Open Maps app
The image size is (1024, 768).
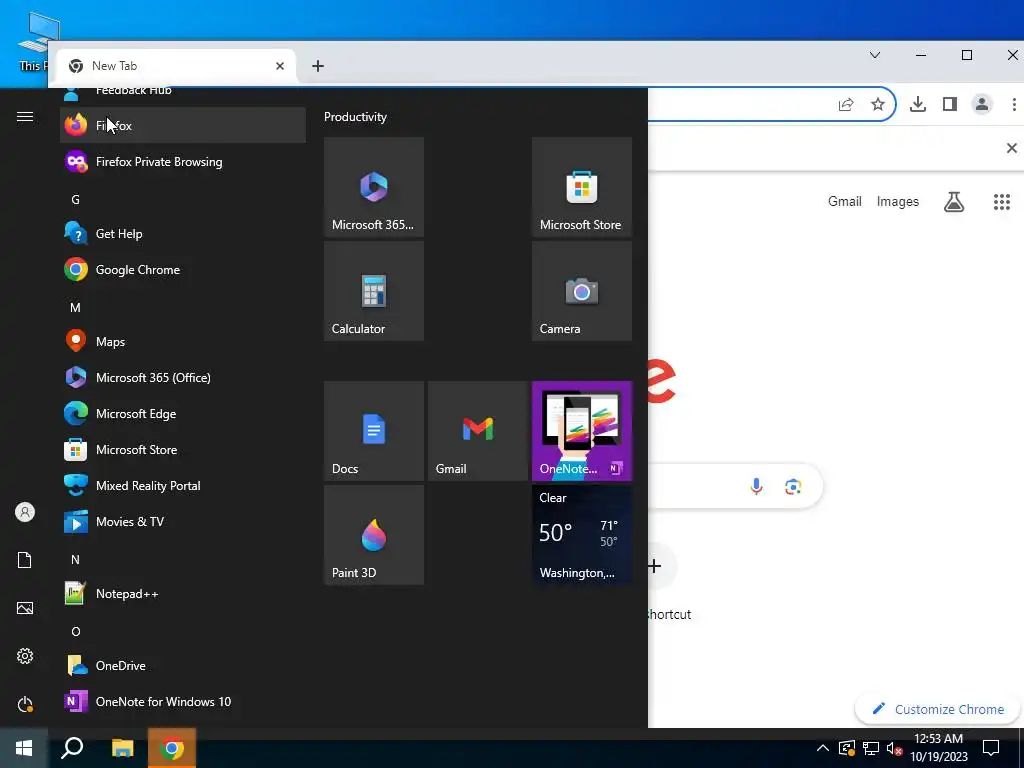pyautogui.click(x=182, y=341)
